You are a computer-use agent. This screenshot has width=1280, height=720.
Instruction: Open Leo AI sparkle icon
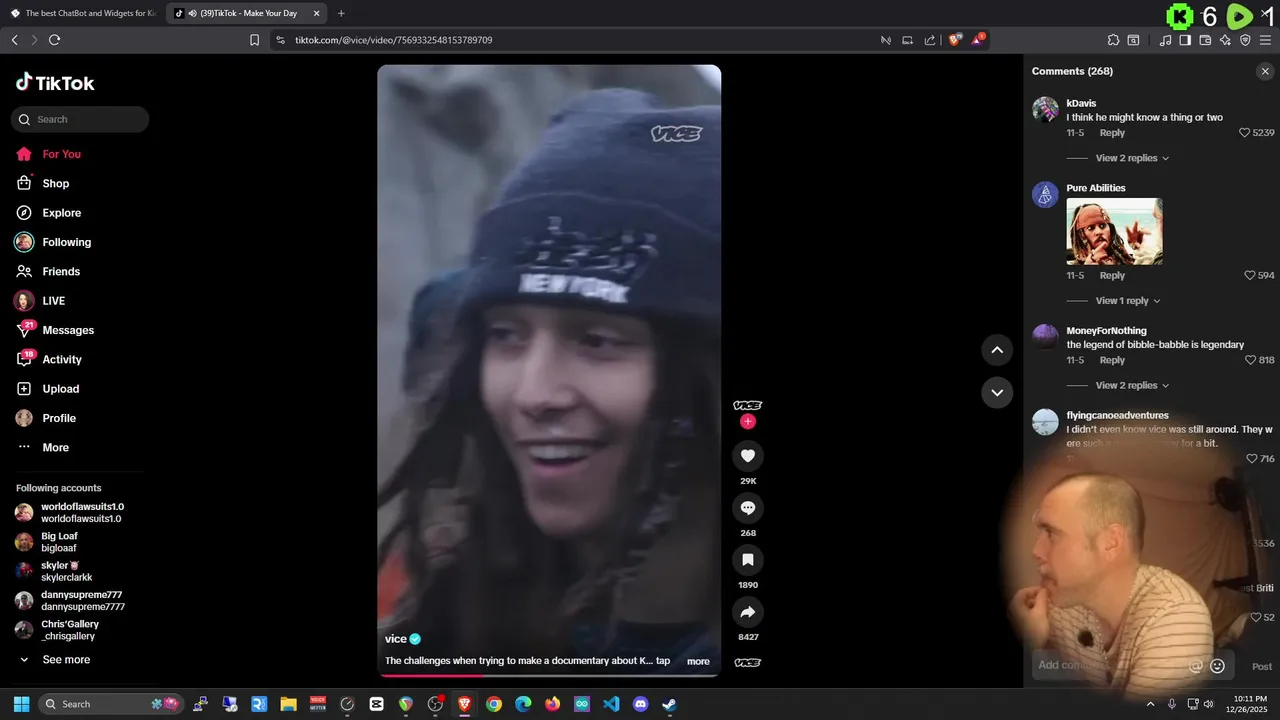coord(1225,40)
